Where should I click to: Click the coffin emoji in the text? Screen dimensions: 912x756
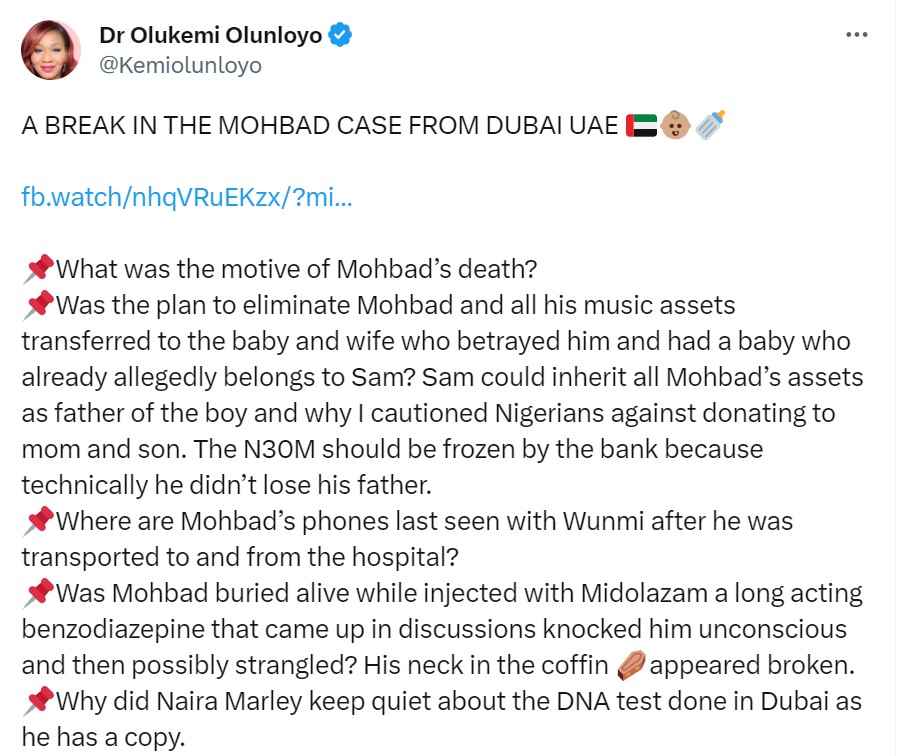tap(631, 665)
